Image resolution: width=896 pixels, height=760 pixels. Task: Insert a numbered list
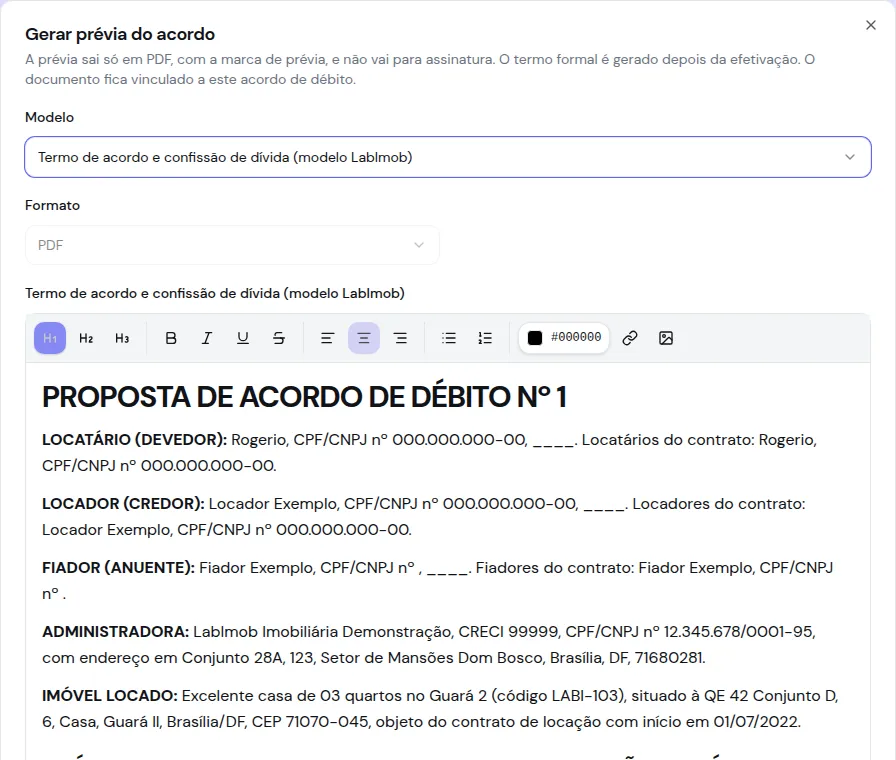(x=485, y=338)
